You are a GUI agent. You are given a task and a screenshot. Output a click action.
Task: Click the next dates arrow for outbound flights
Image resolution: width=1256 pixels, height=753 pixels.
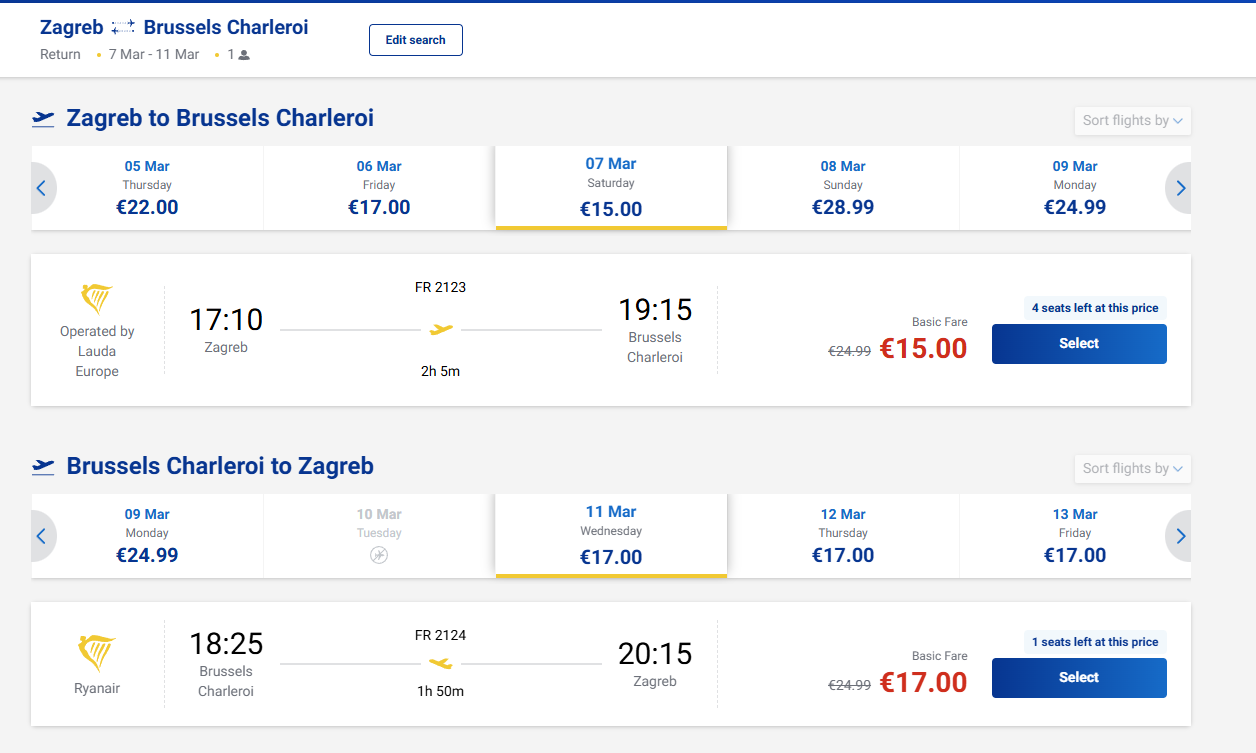point(1180,188)
